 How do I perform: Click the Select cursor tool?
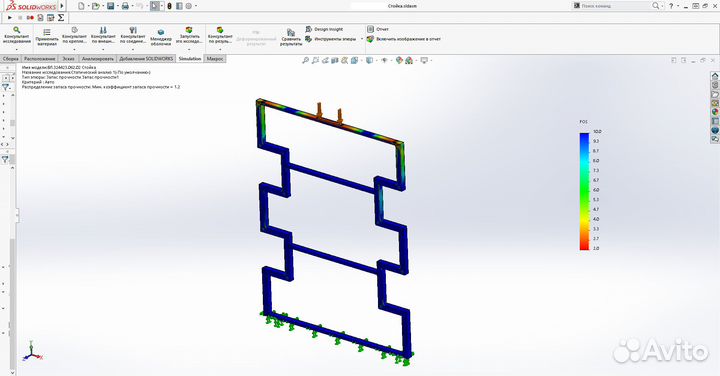(x=154, y=6)
